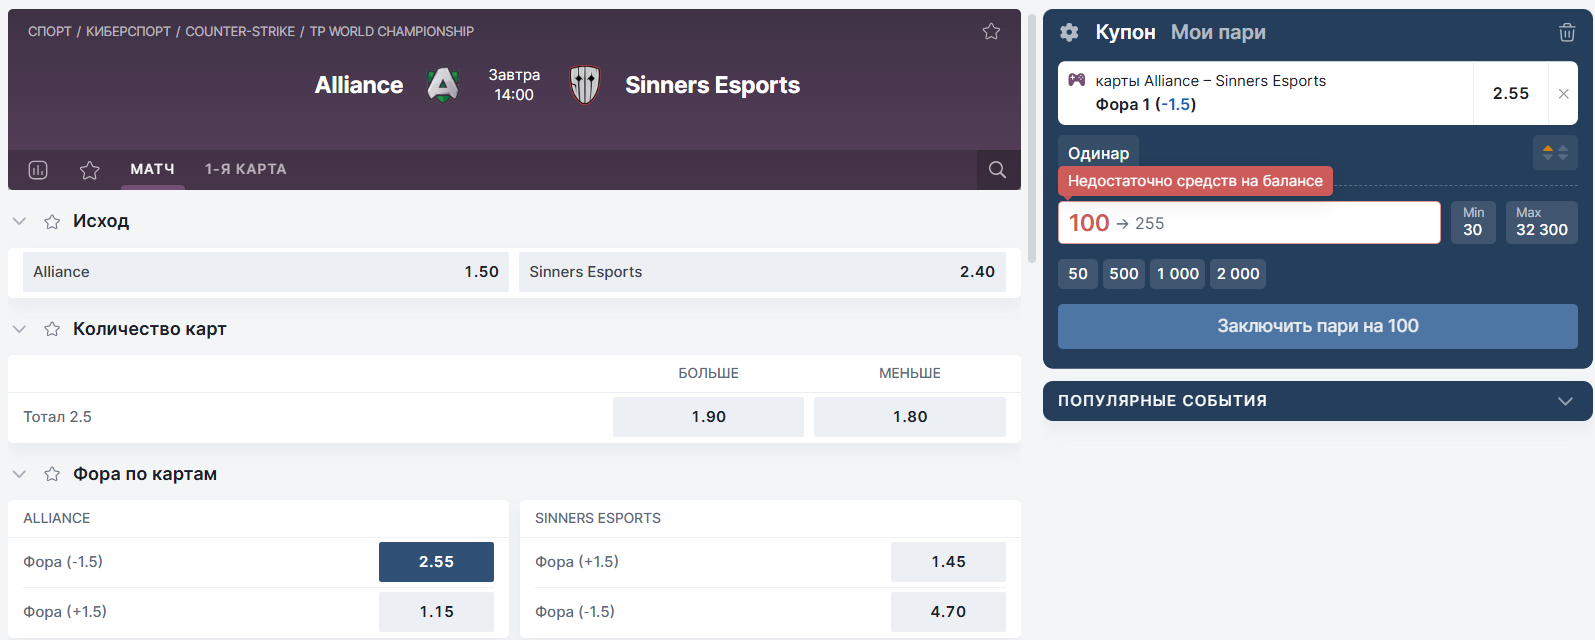Image resolution: width=1595 pixels, height=640 pixels.
Task: Pick Sinners Esports Фора (+1.5) at 1.45
Action: point(948,562)
